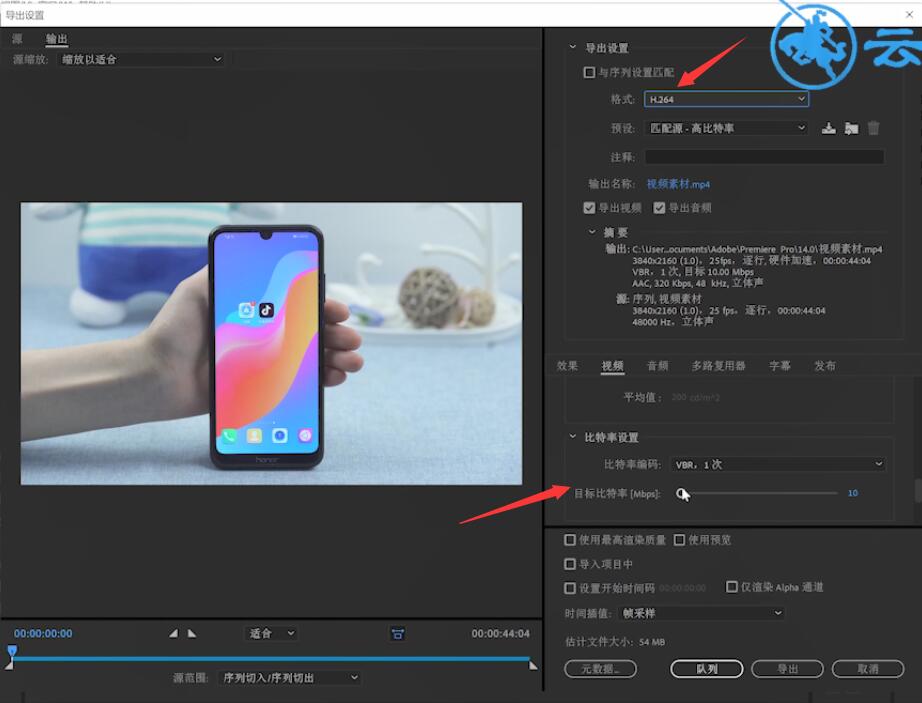
Task: Uncheck the Export Audio checkbox
Action: tap(659, 207)
